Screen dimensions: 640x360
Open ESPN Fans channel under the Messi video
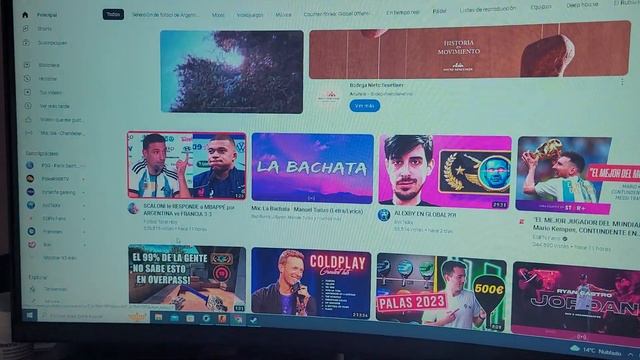coord(547,238)
